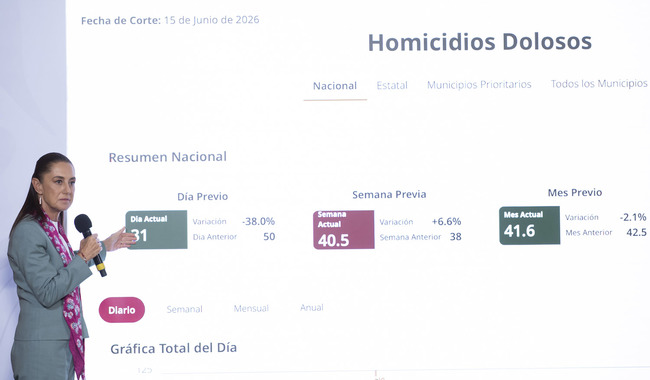
Task: Switch chart to Anual view
Action: click(312, 307)
